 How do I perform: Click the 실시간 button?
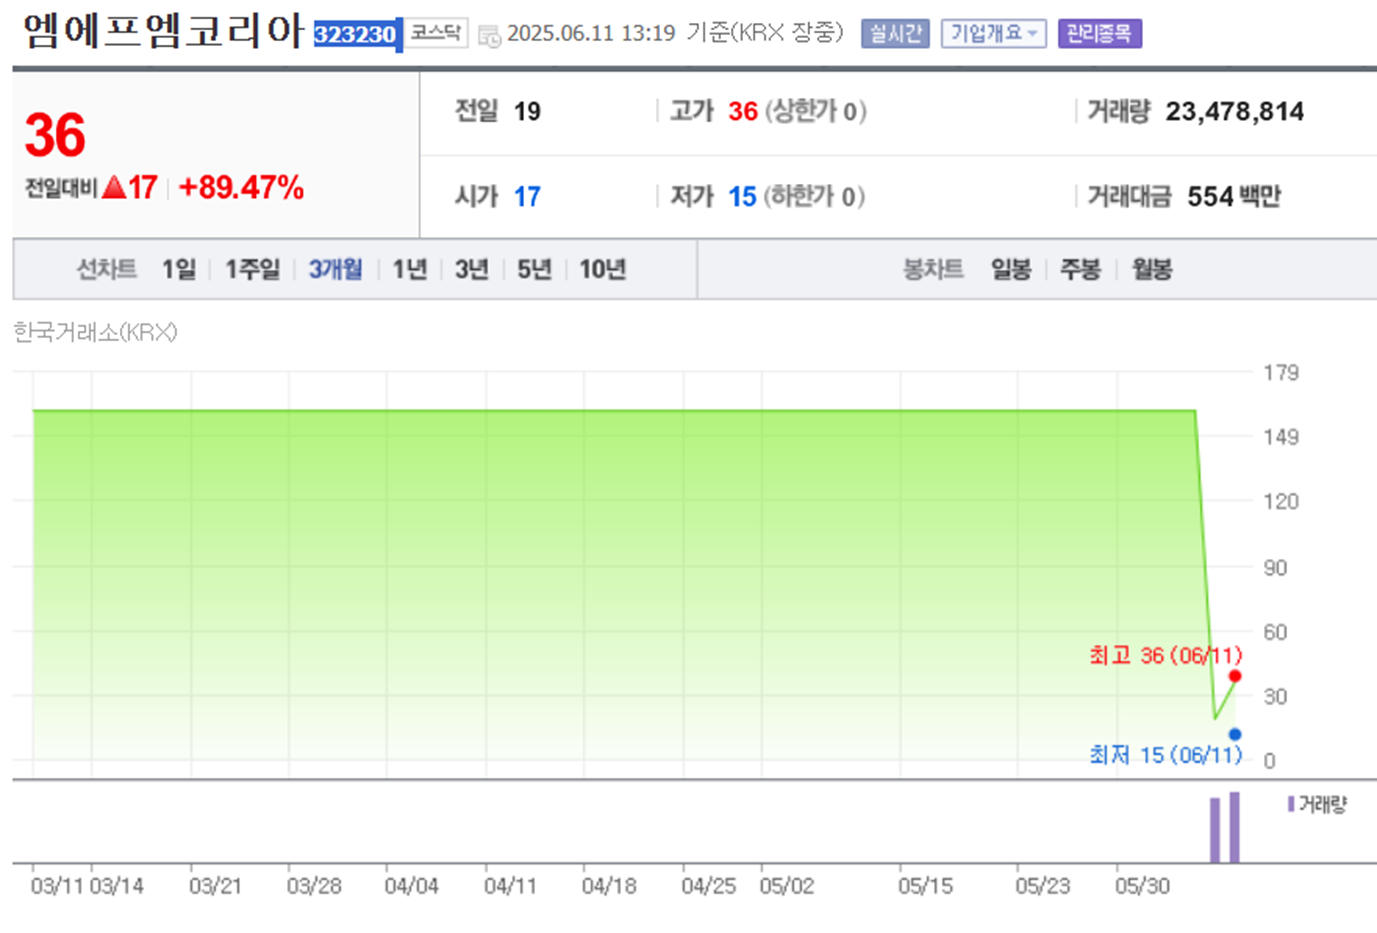tap(895, 34)
